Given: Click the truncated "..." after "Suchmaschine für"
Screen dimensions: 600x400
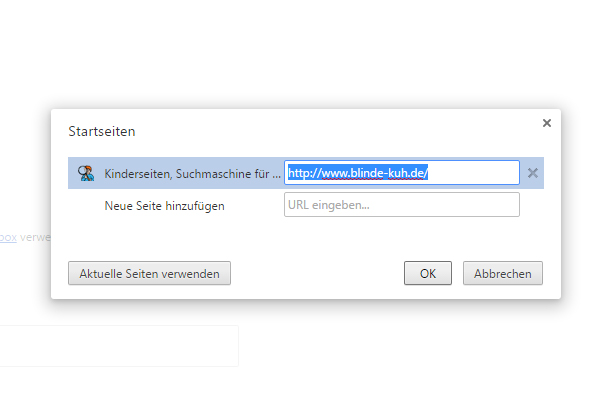Looking at the screenshot, I should tap(277, 174).
